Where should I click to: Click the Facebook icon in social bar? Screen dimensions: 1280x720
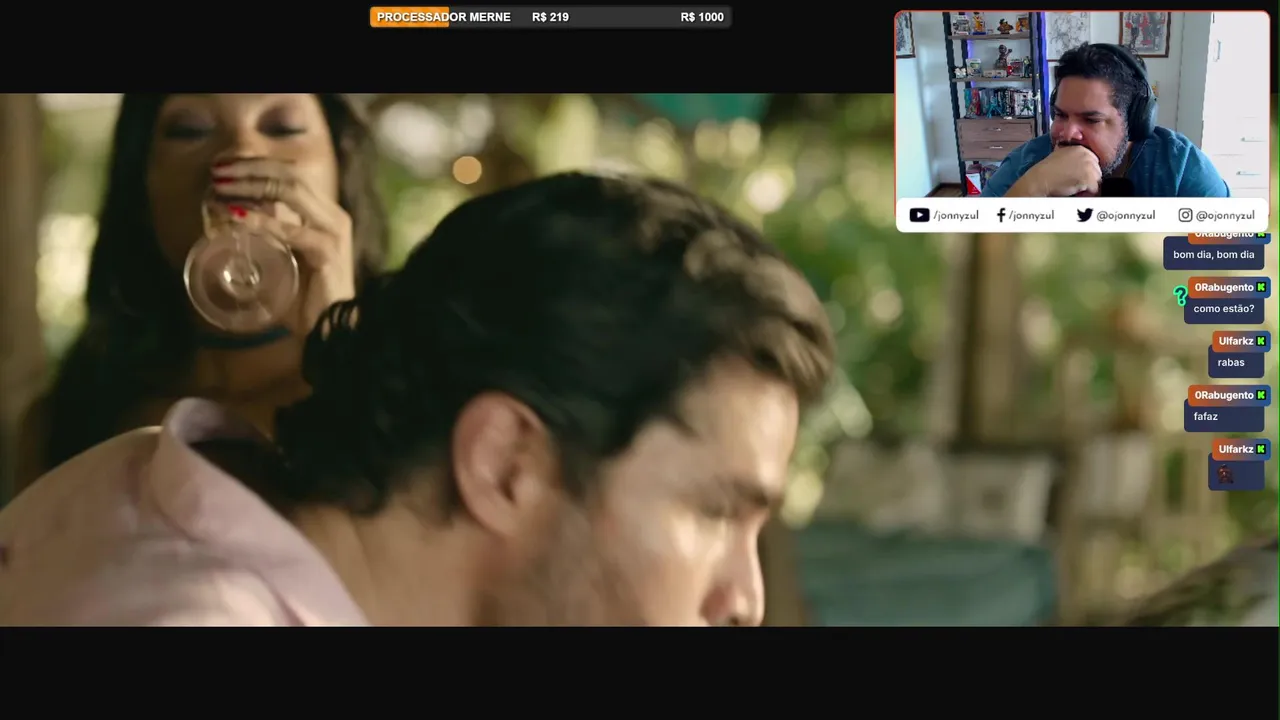[1001, 215]
